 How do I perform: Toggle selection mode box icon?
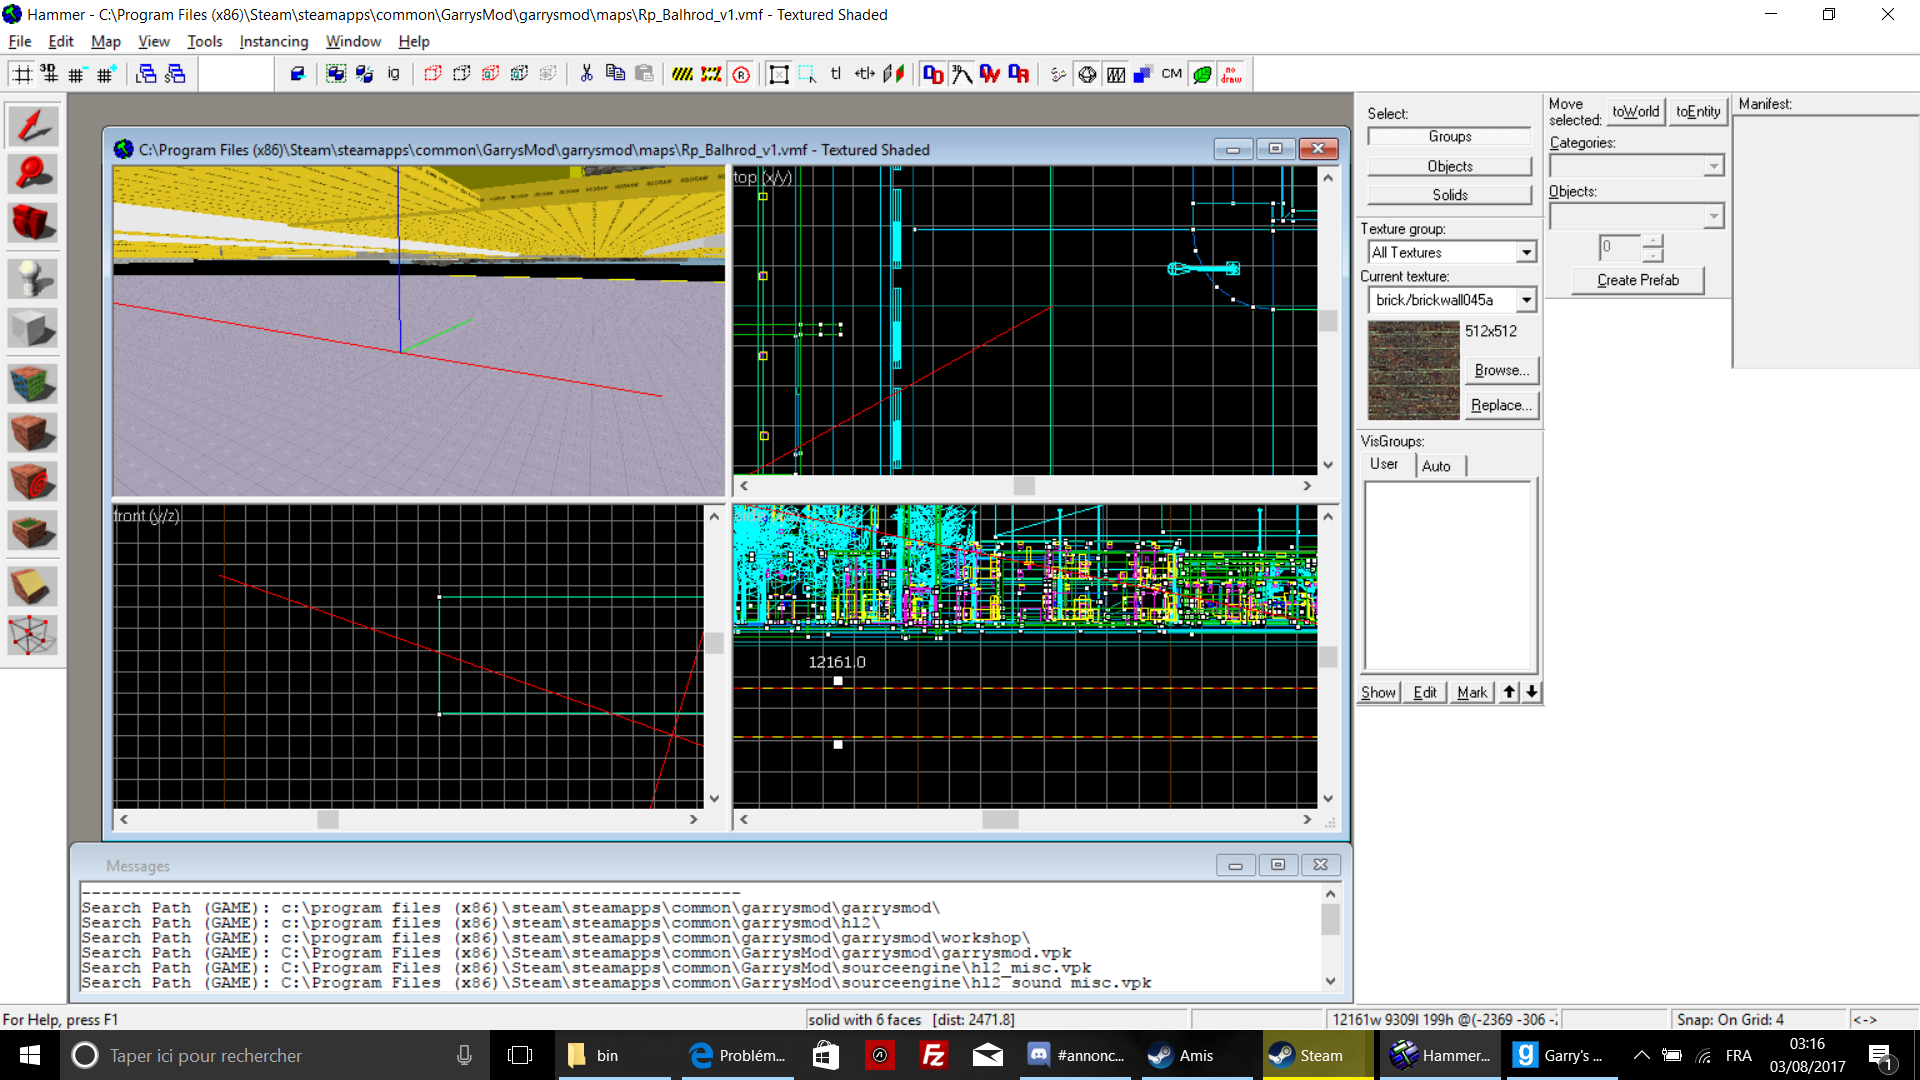[x=778, y=74]
